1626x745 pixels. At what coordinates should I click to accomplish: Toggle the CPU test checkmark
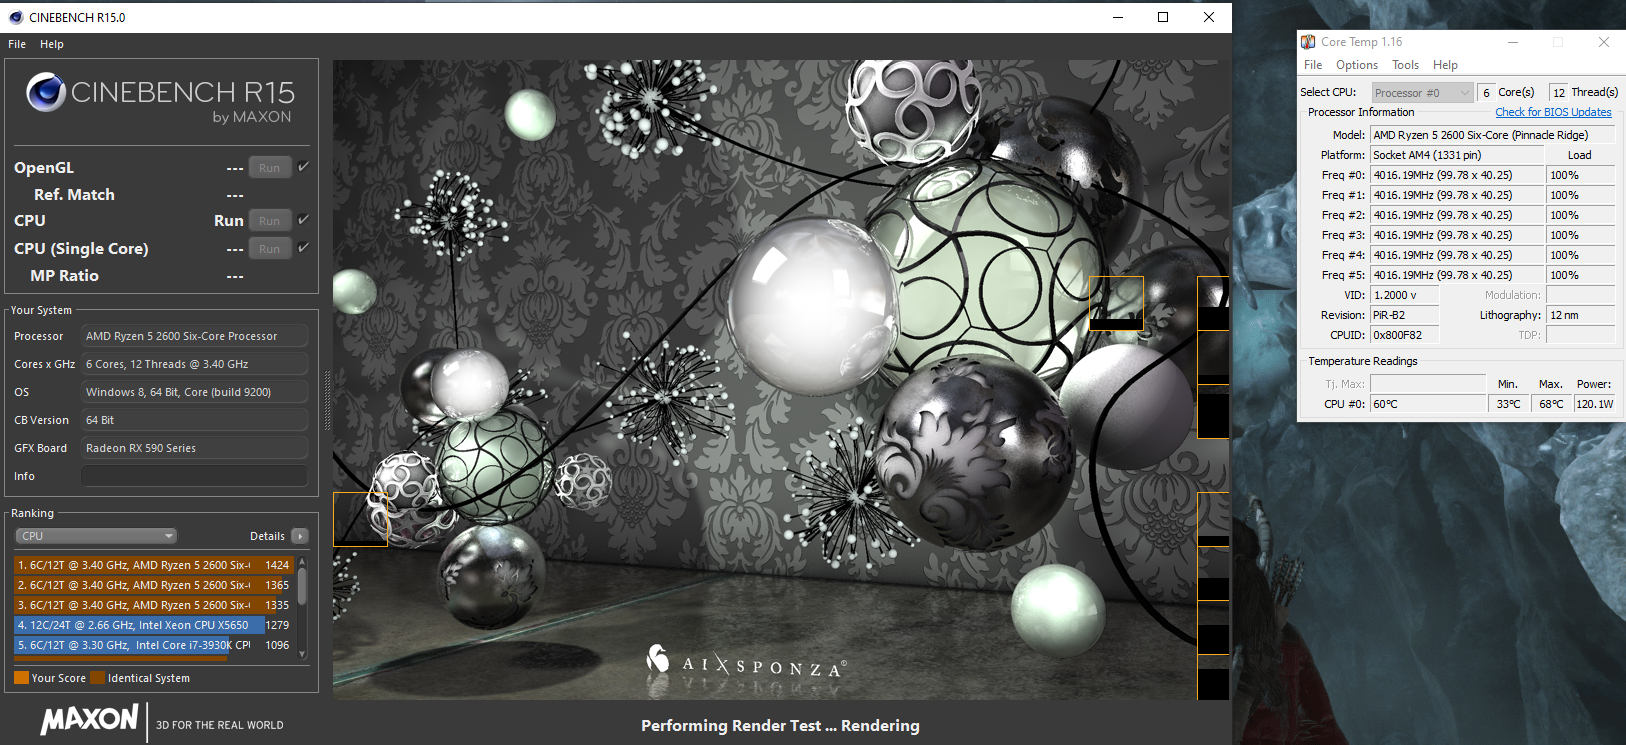coord(303,220)
